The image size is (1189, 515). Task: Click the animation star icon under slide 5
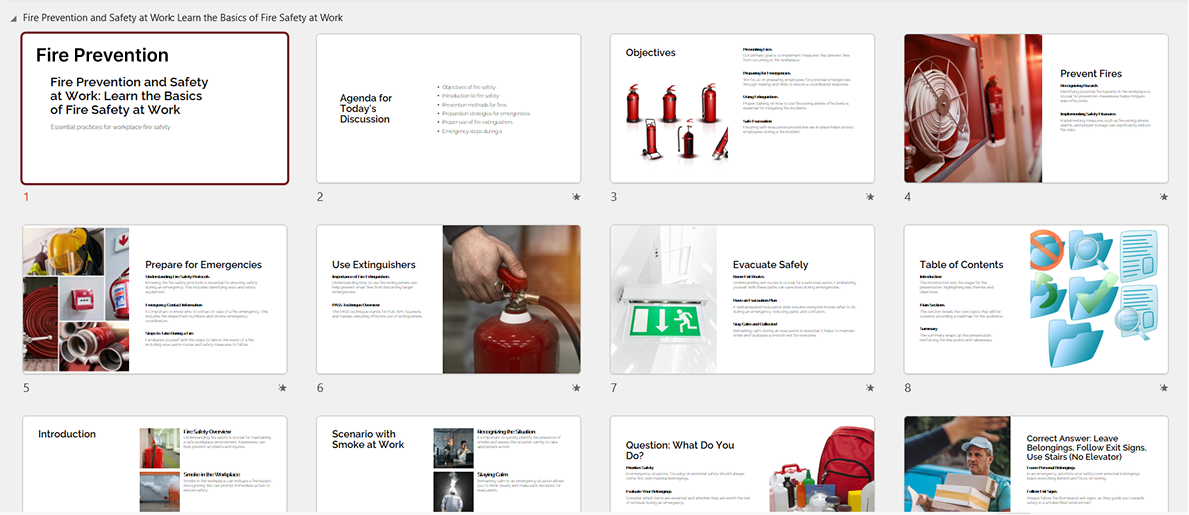pos(283,388)
